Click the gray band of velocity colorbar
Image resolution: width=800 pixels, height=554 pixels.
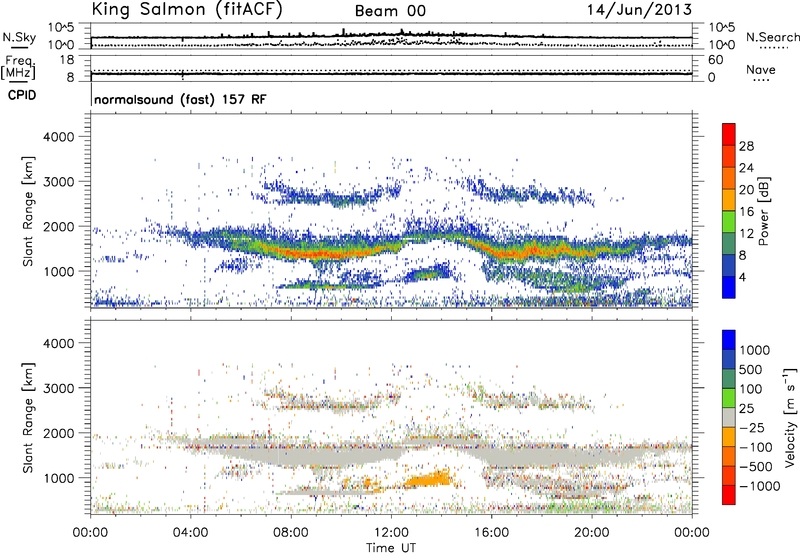point(729,417)
